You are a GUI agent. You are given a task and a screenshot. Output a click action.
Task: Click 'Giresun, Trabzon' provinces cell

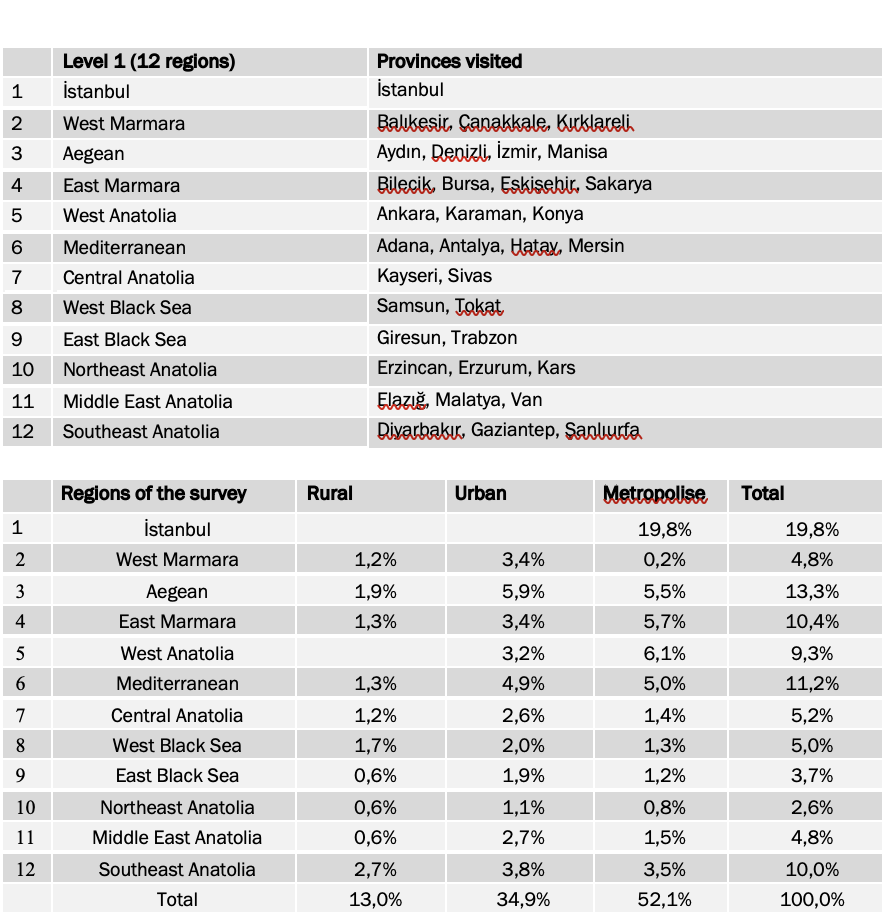pyautogui.click(x=447, y=338)
